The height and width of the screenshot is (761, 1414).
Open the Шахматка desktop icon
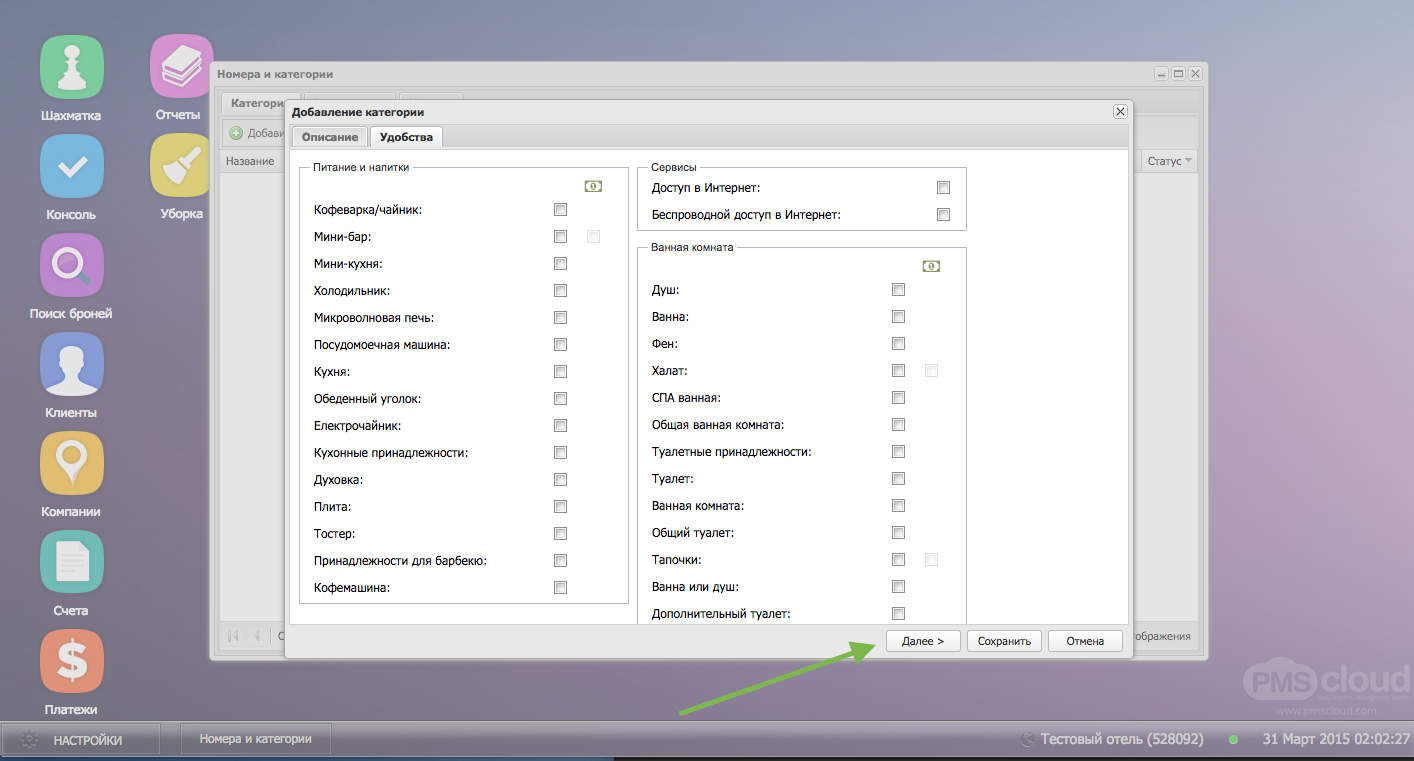coord(71,67)
